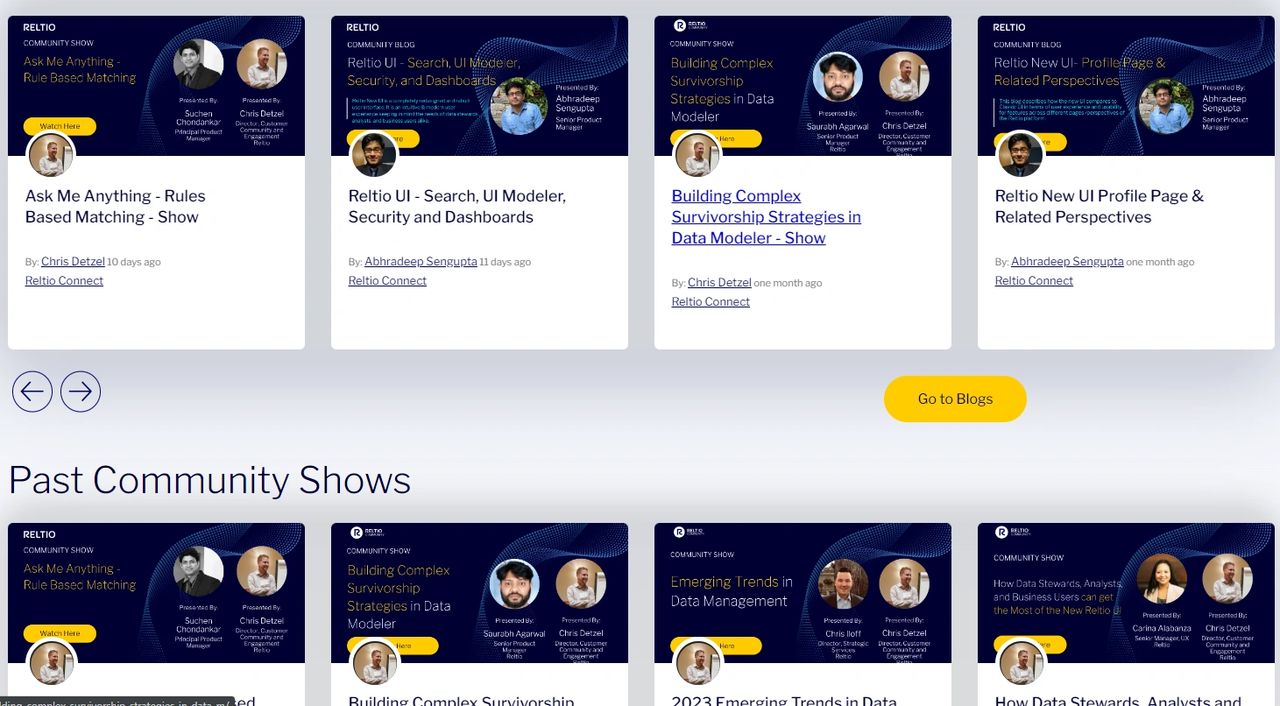Click author avatar on top Ask Me Anything card
Screen dimensions: 1280x706
pyautogui.click(x=51, y=155)
